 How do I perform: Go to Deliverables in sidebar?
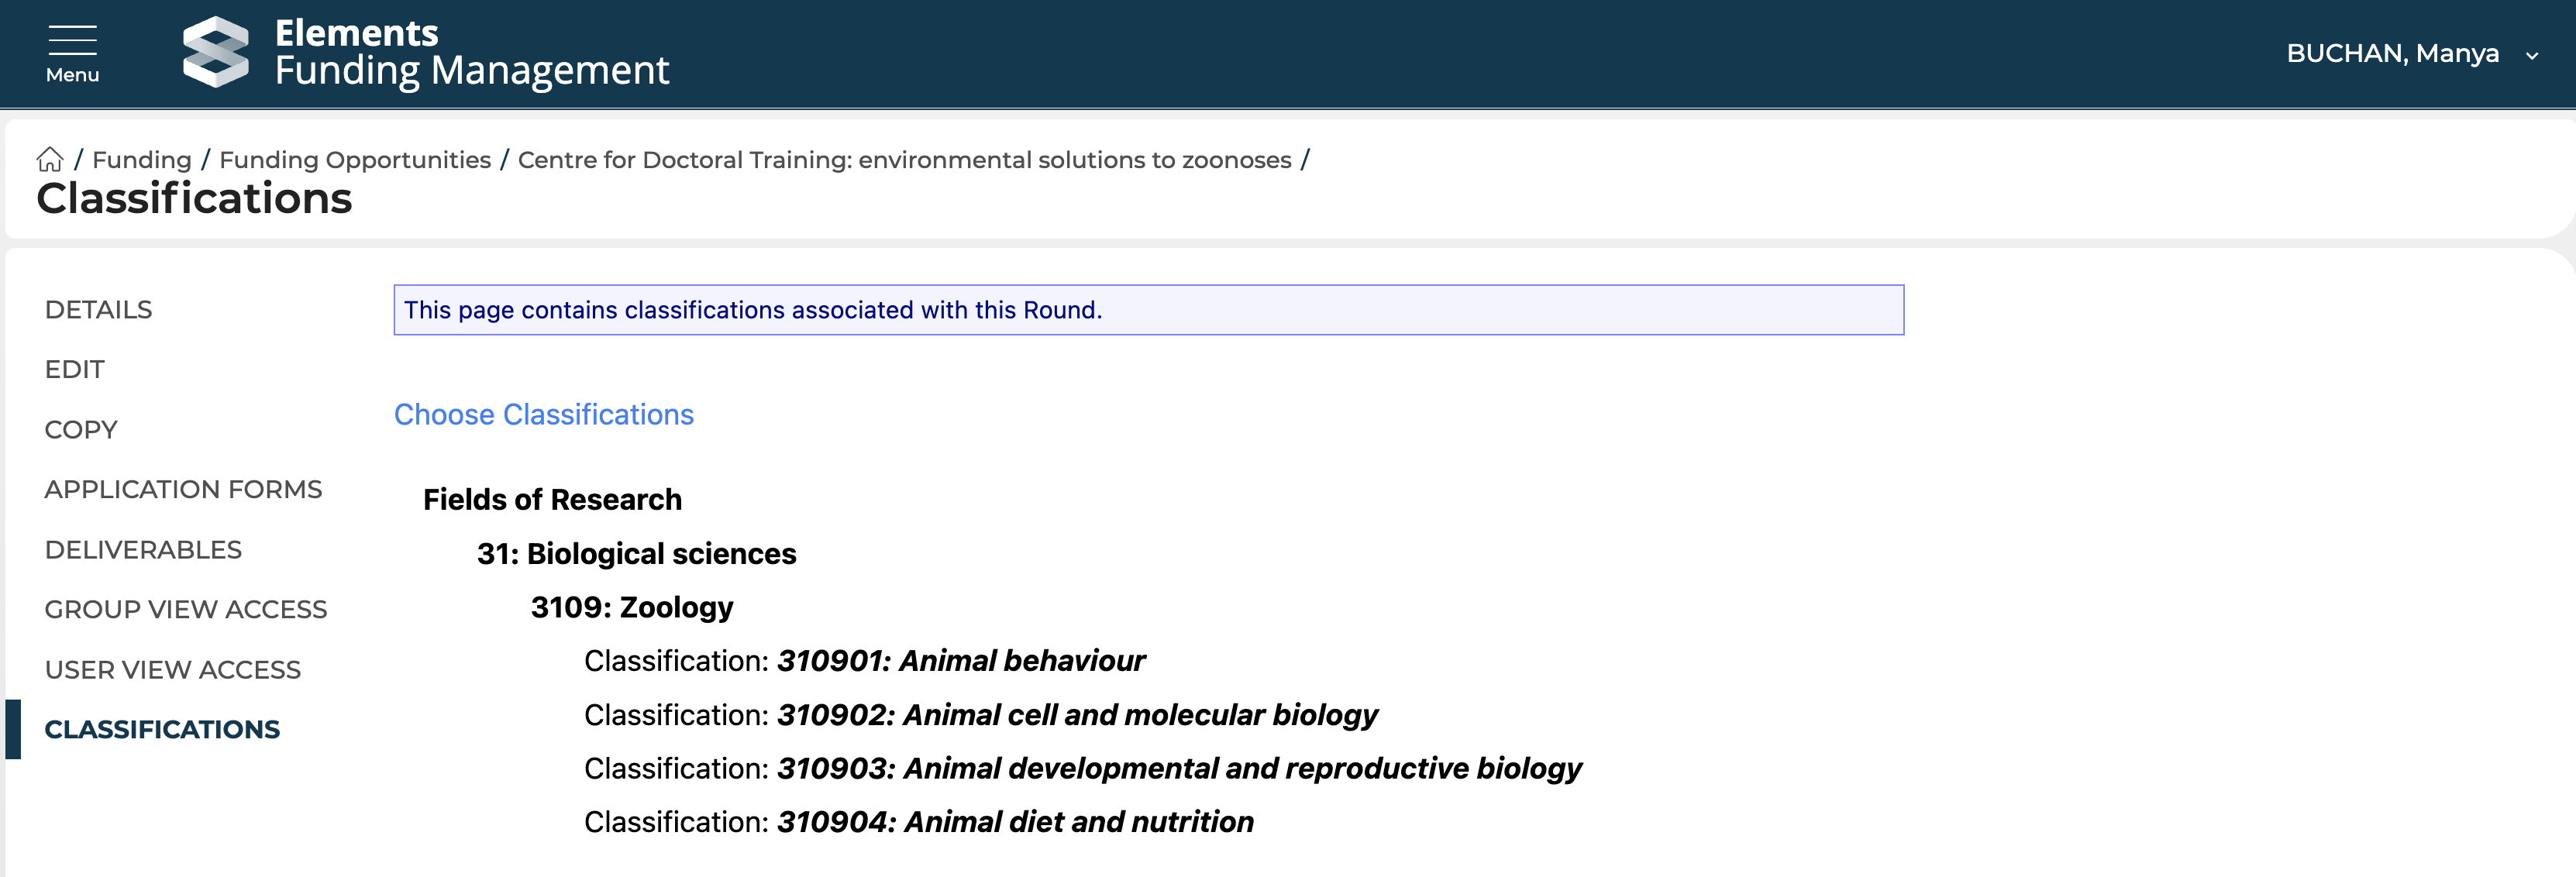[143, 550]
